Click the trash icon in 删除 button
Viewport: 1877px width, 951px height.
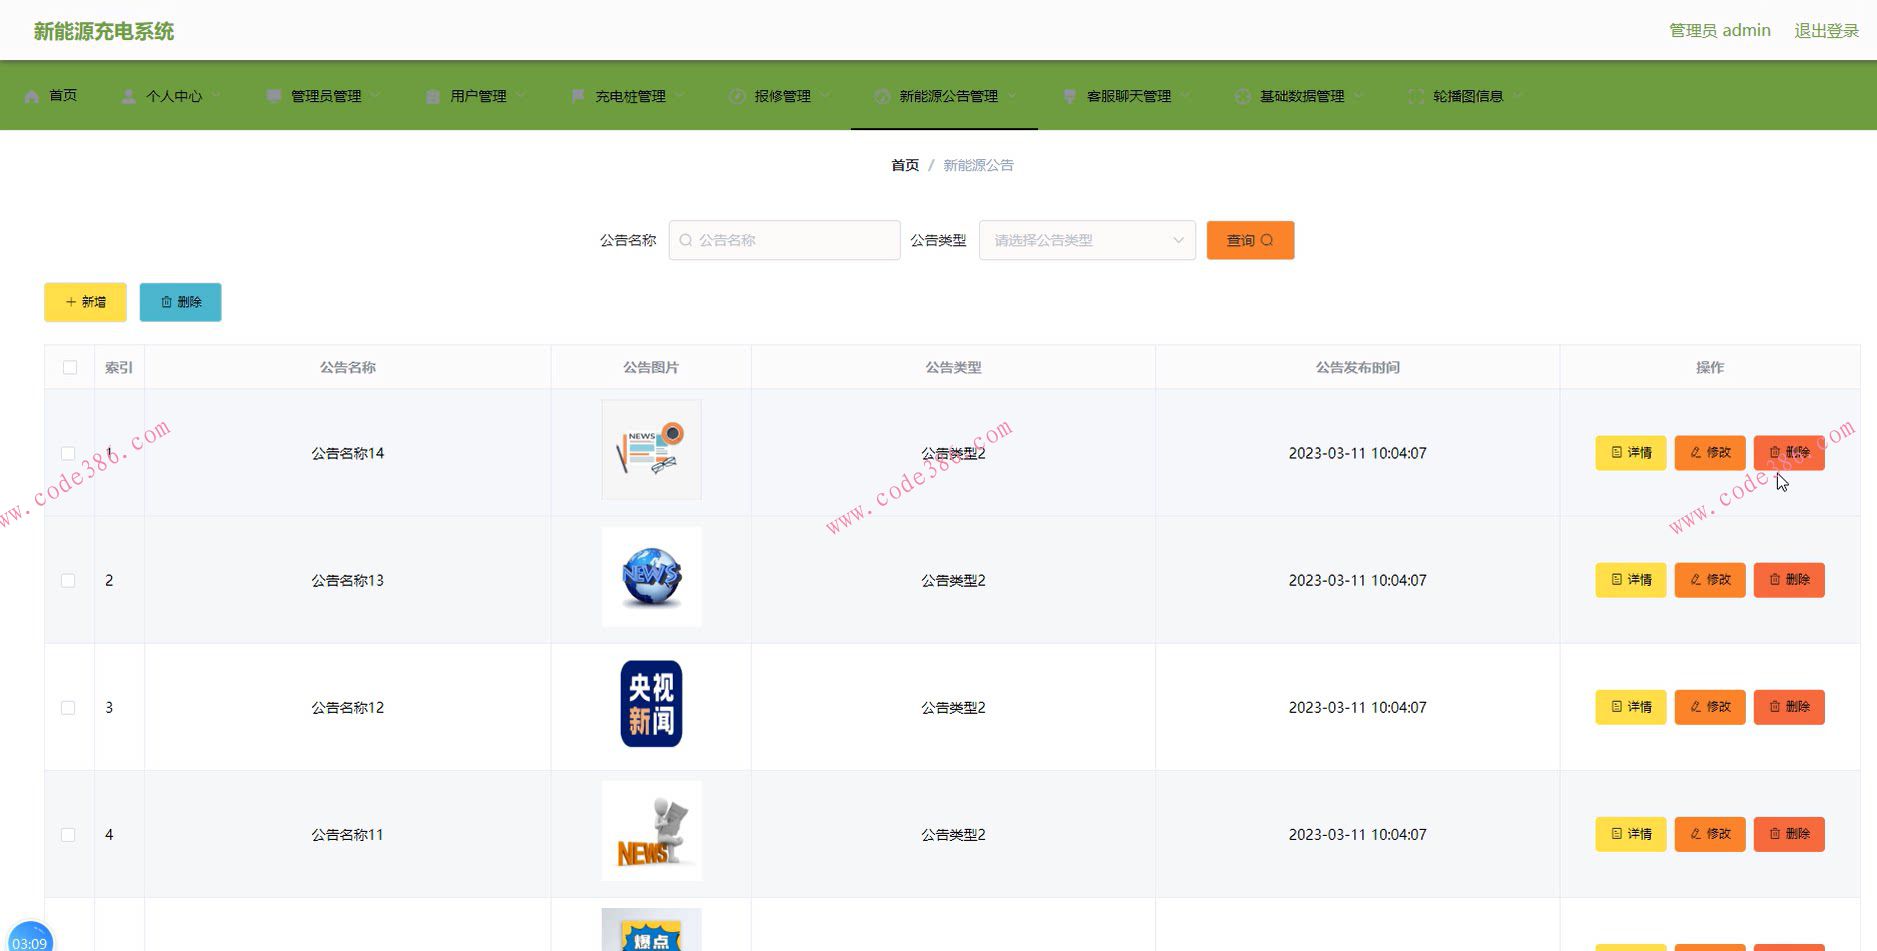(x=165, y=301)
